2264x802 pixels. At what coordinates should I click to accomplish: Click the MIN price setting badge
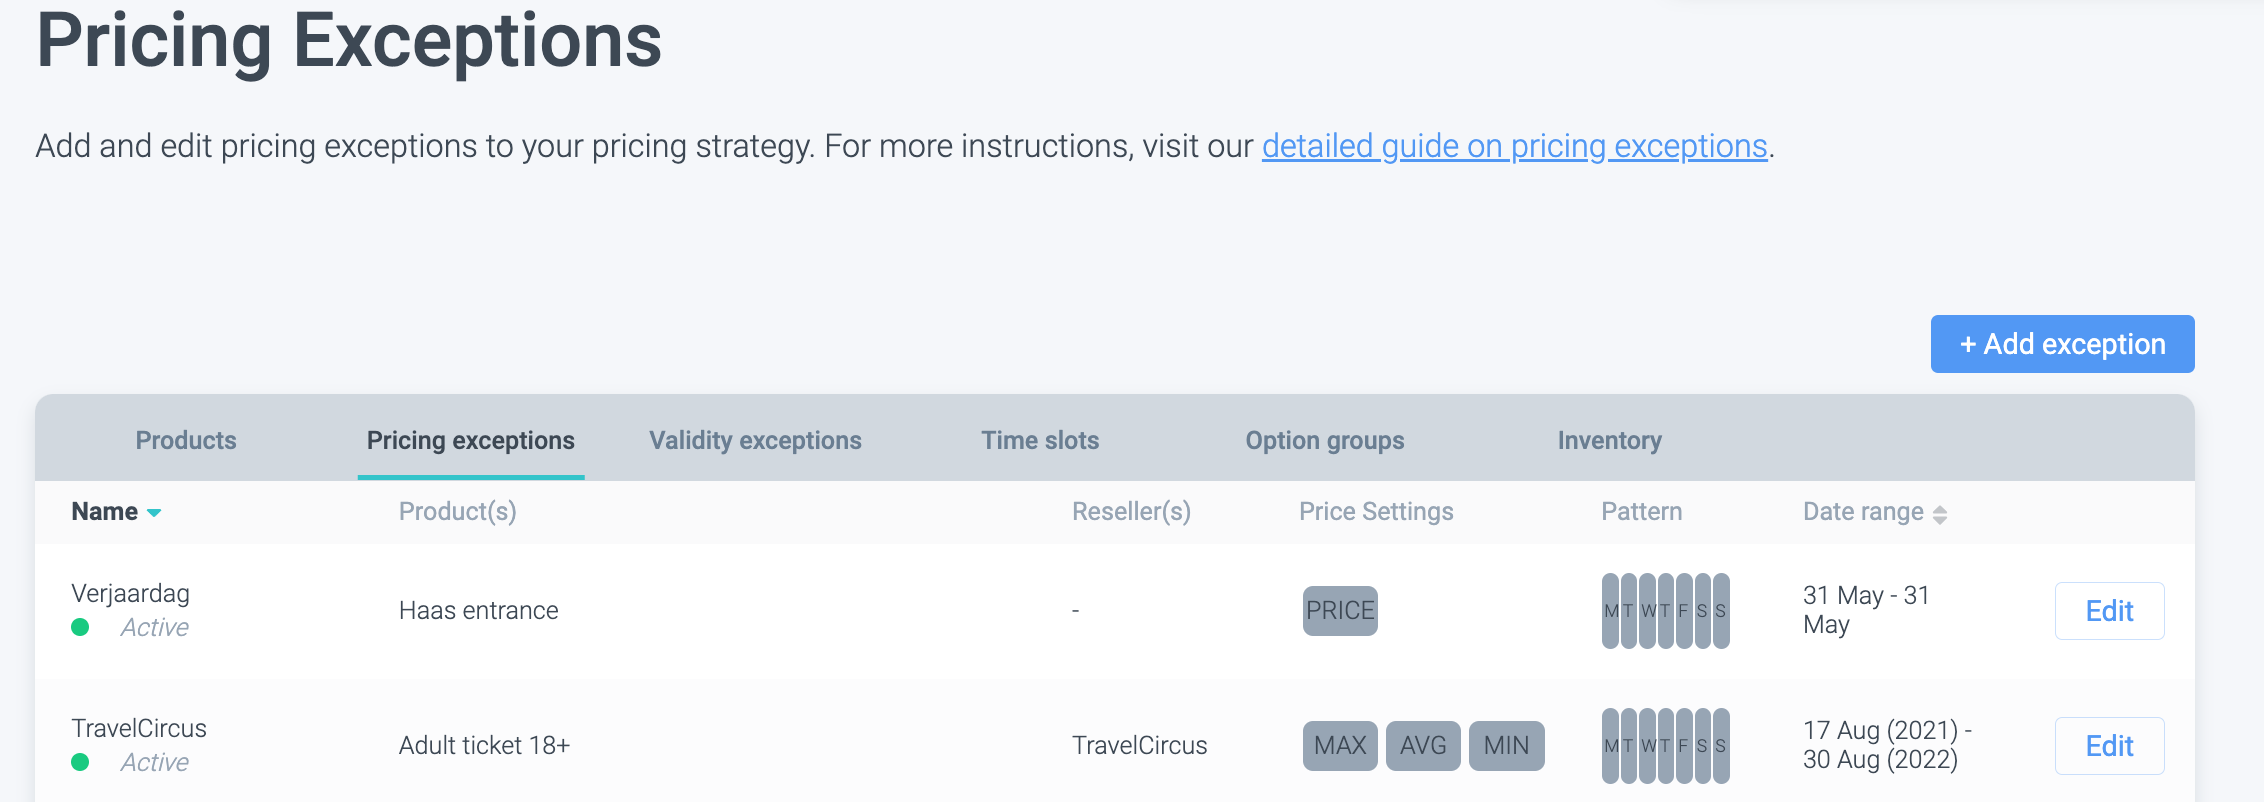[1506, 746]
